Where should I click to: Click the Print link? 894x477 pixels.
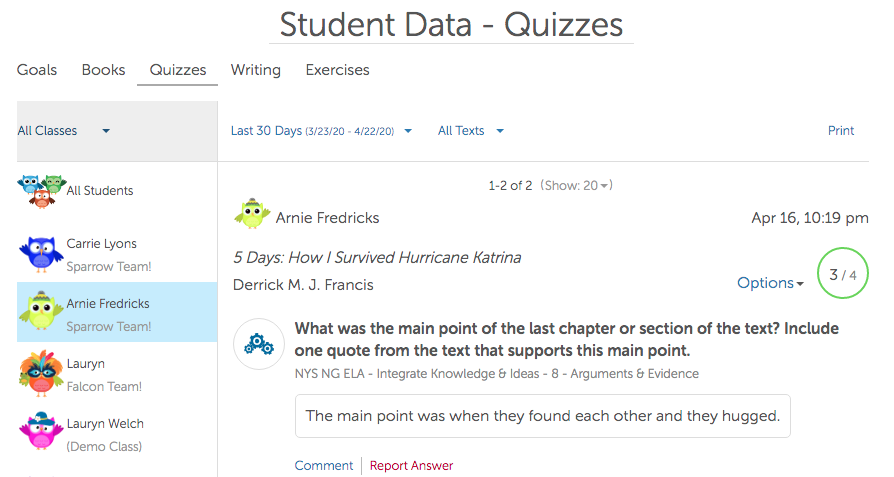click(x=841, y=131)
